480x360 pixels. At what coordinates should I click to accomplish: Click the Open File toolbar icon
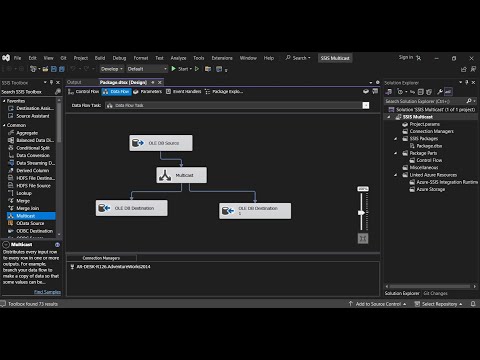45,69
